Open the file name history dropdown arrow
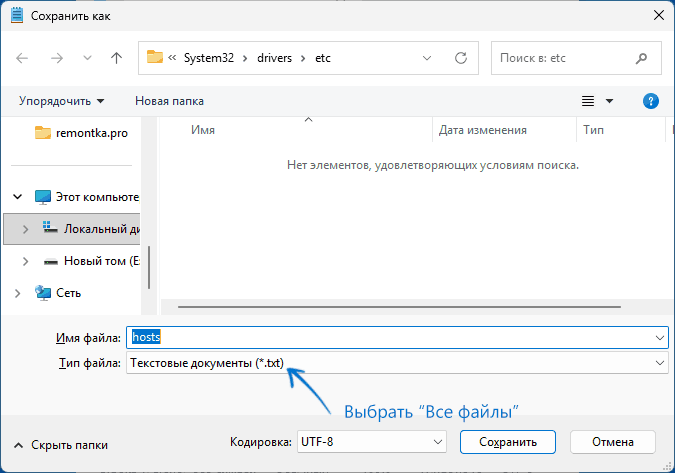The height and width of the screenshot is (473, 675). (660, 337)
